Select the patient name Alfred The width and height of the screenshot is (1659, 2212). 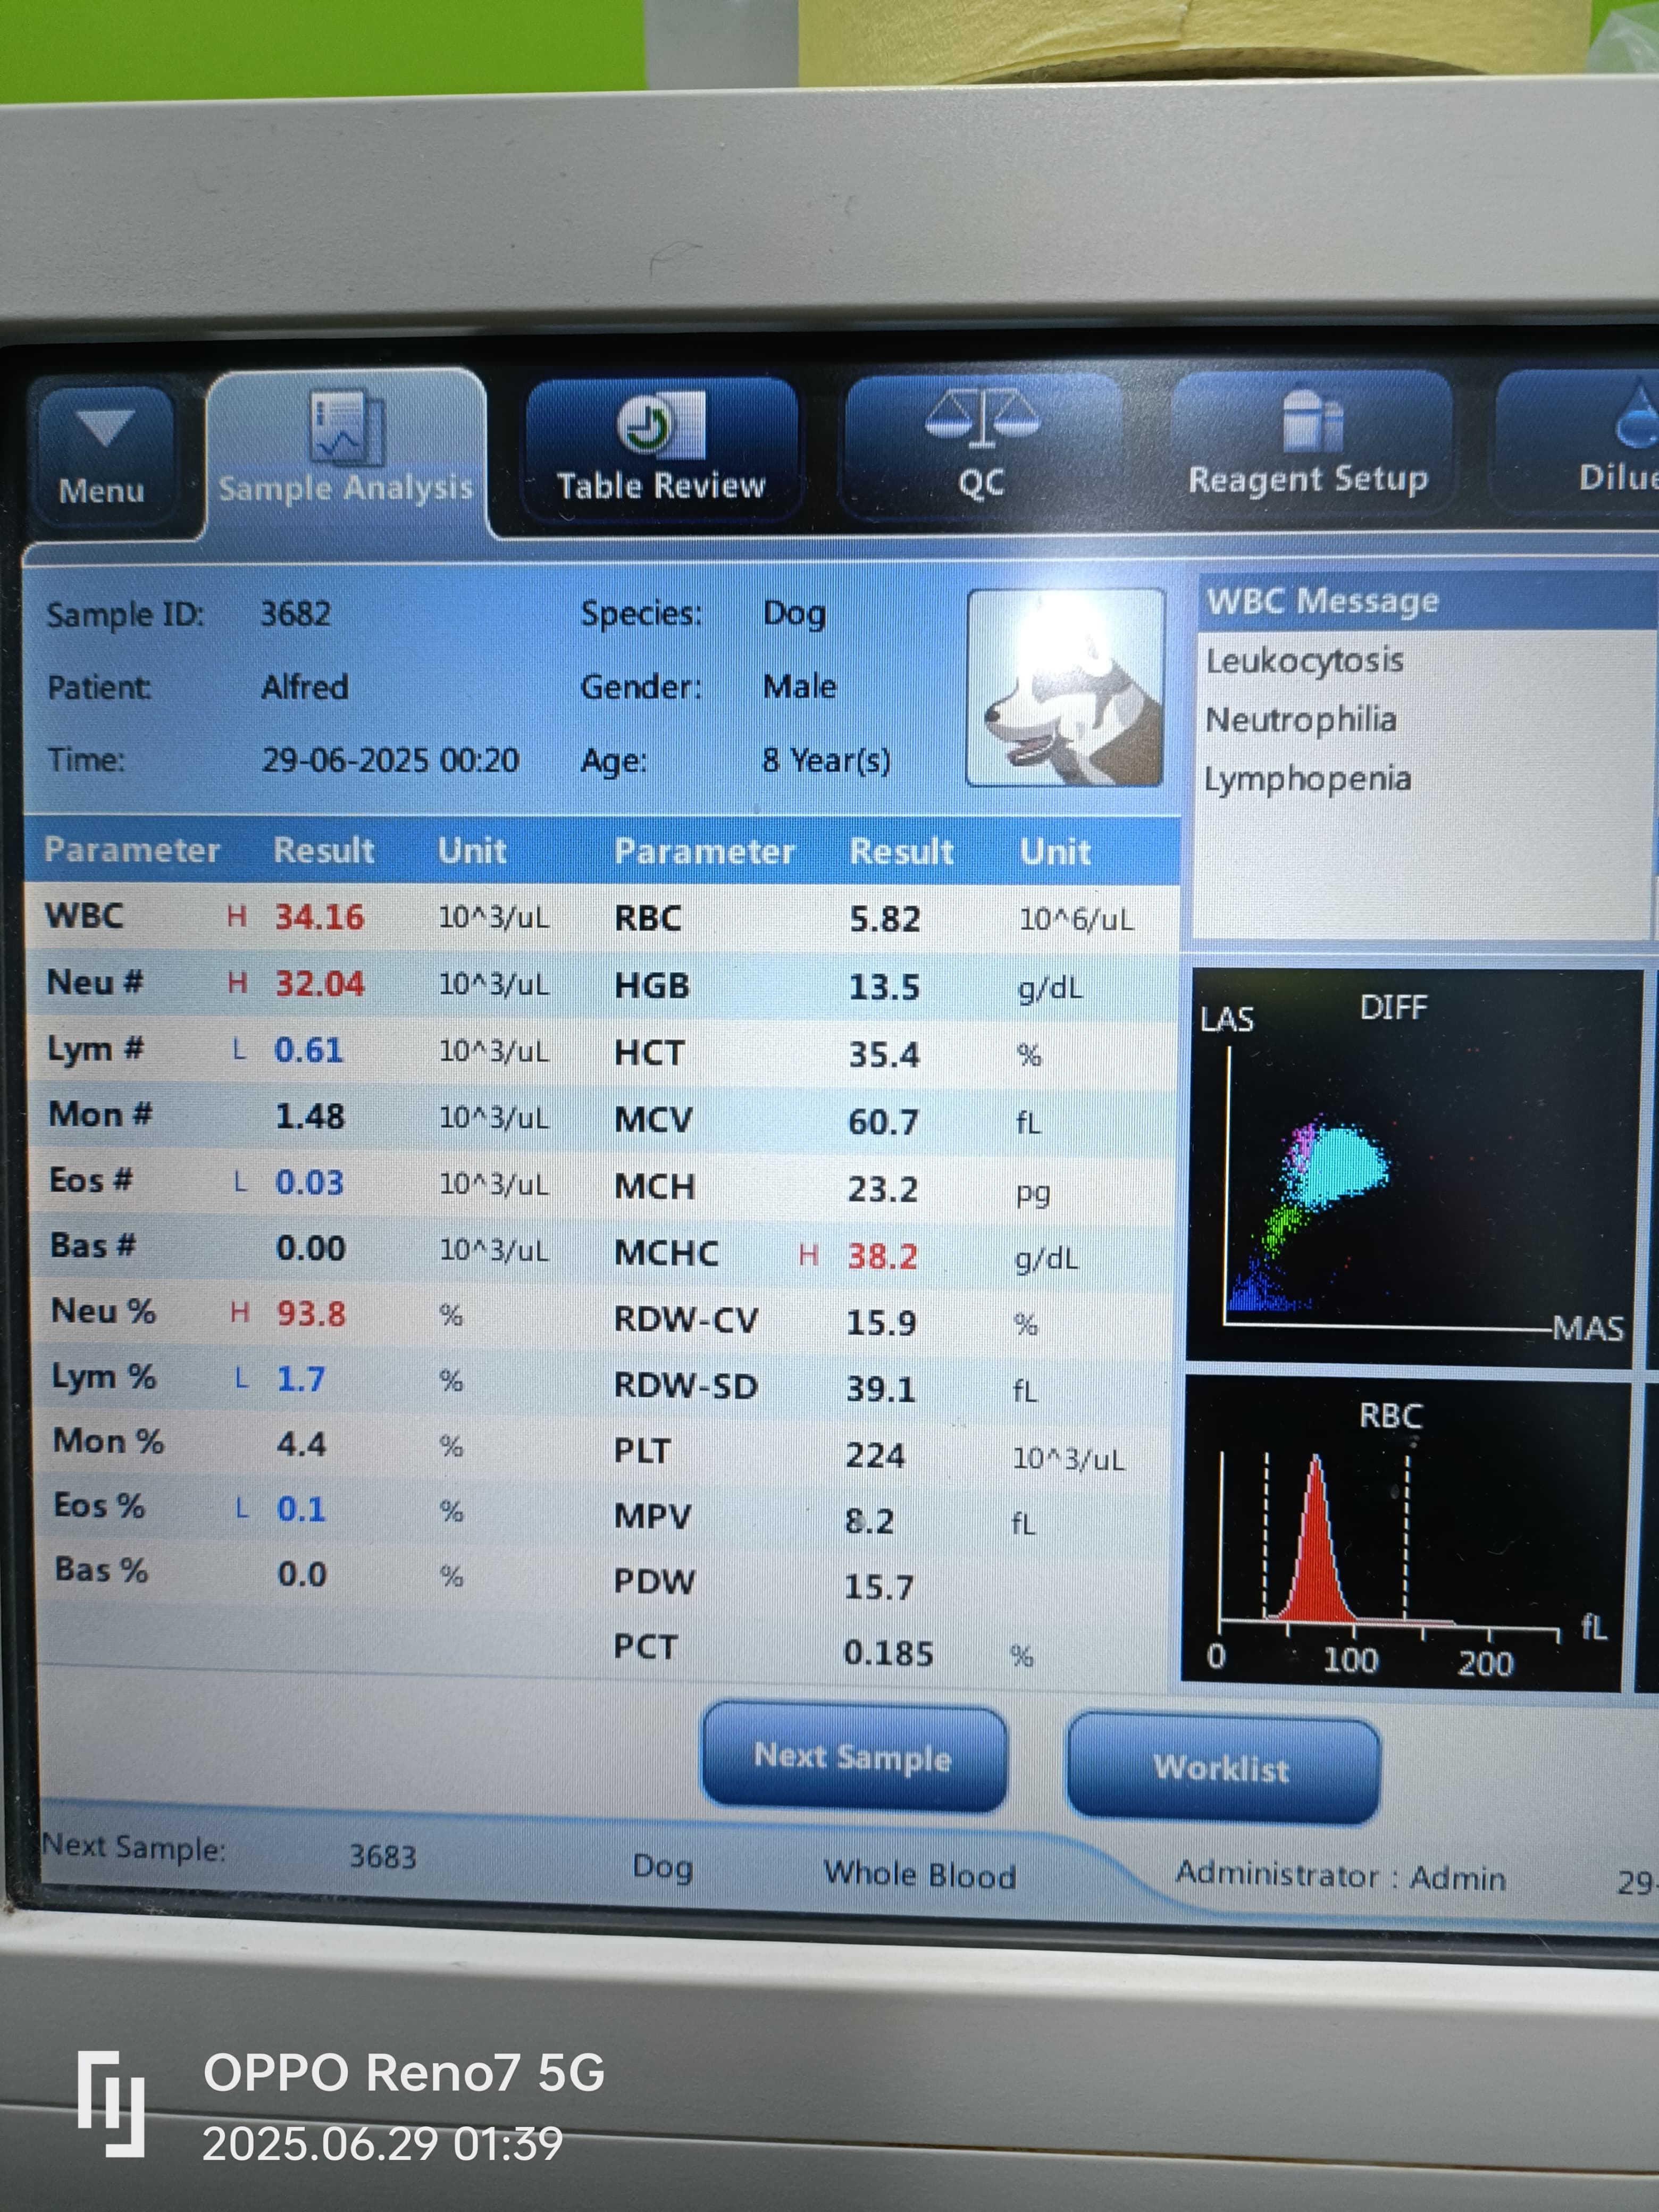(305, 687)
